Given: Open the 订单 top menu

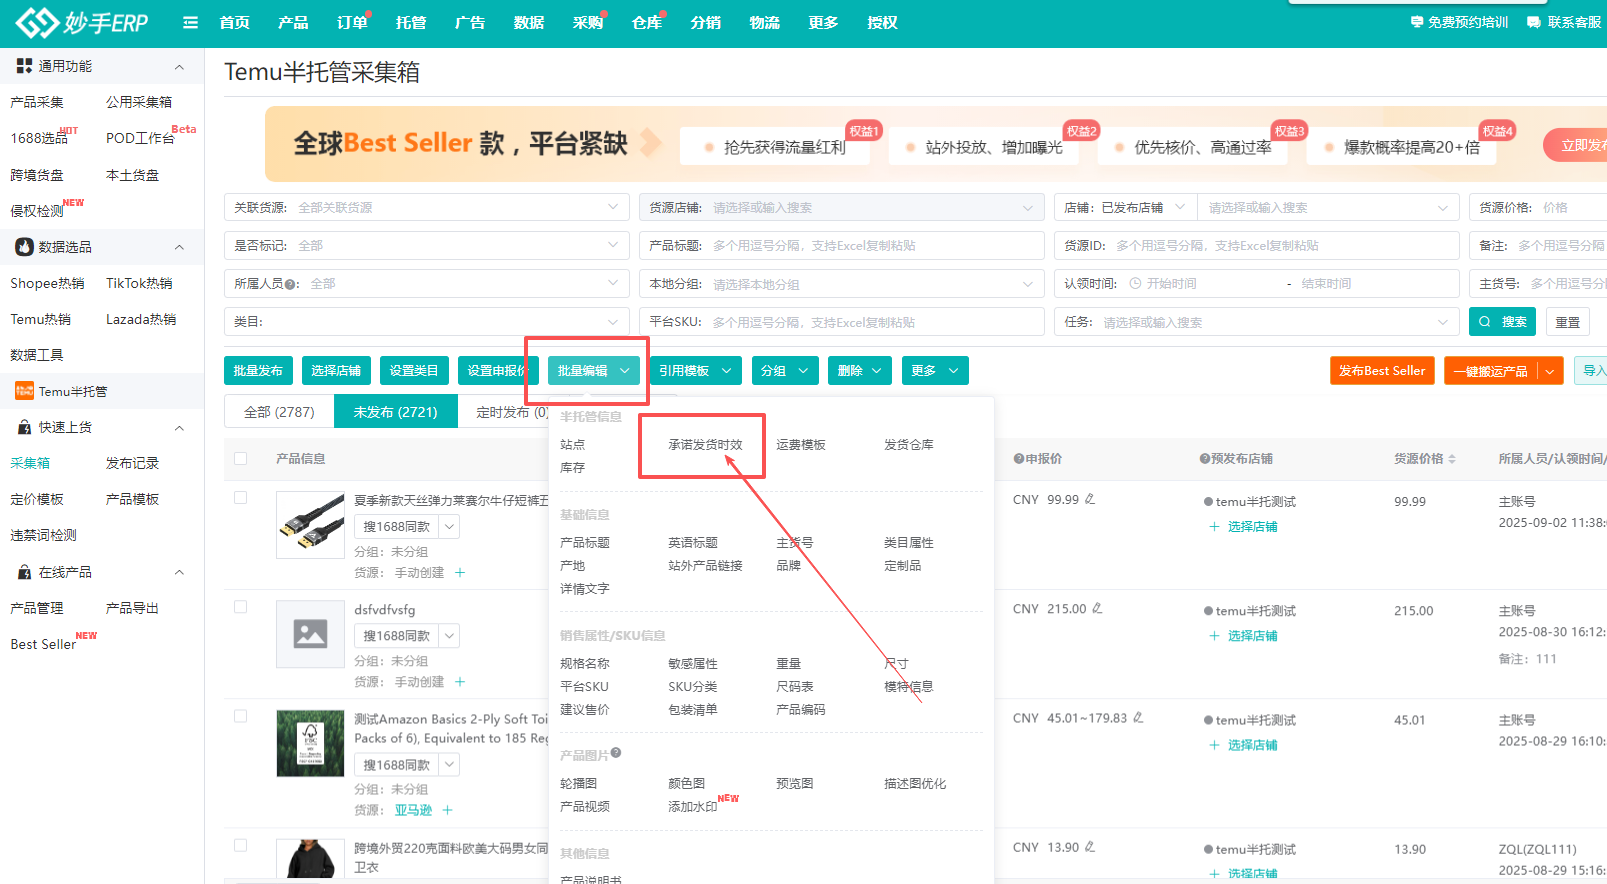Looking at the screenshot, I should (352, 22).
